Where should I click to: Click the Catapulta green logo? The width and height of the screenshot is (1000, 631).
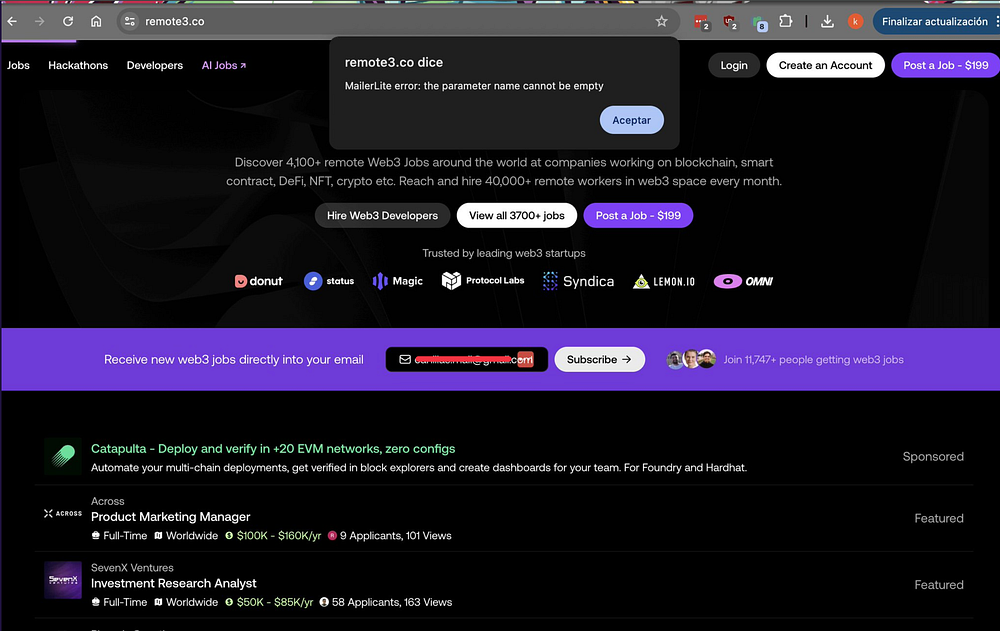point(63,457)
